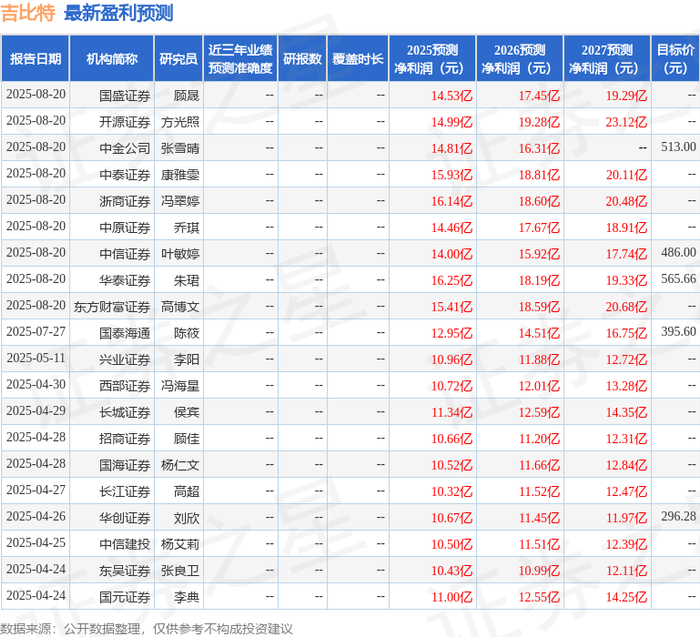Click institution 国元证券
This screenshot has height=637, width=700.
point(125,597)
